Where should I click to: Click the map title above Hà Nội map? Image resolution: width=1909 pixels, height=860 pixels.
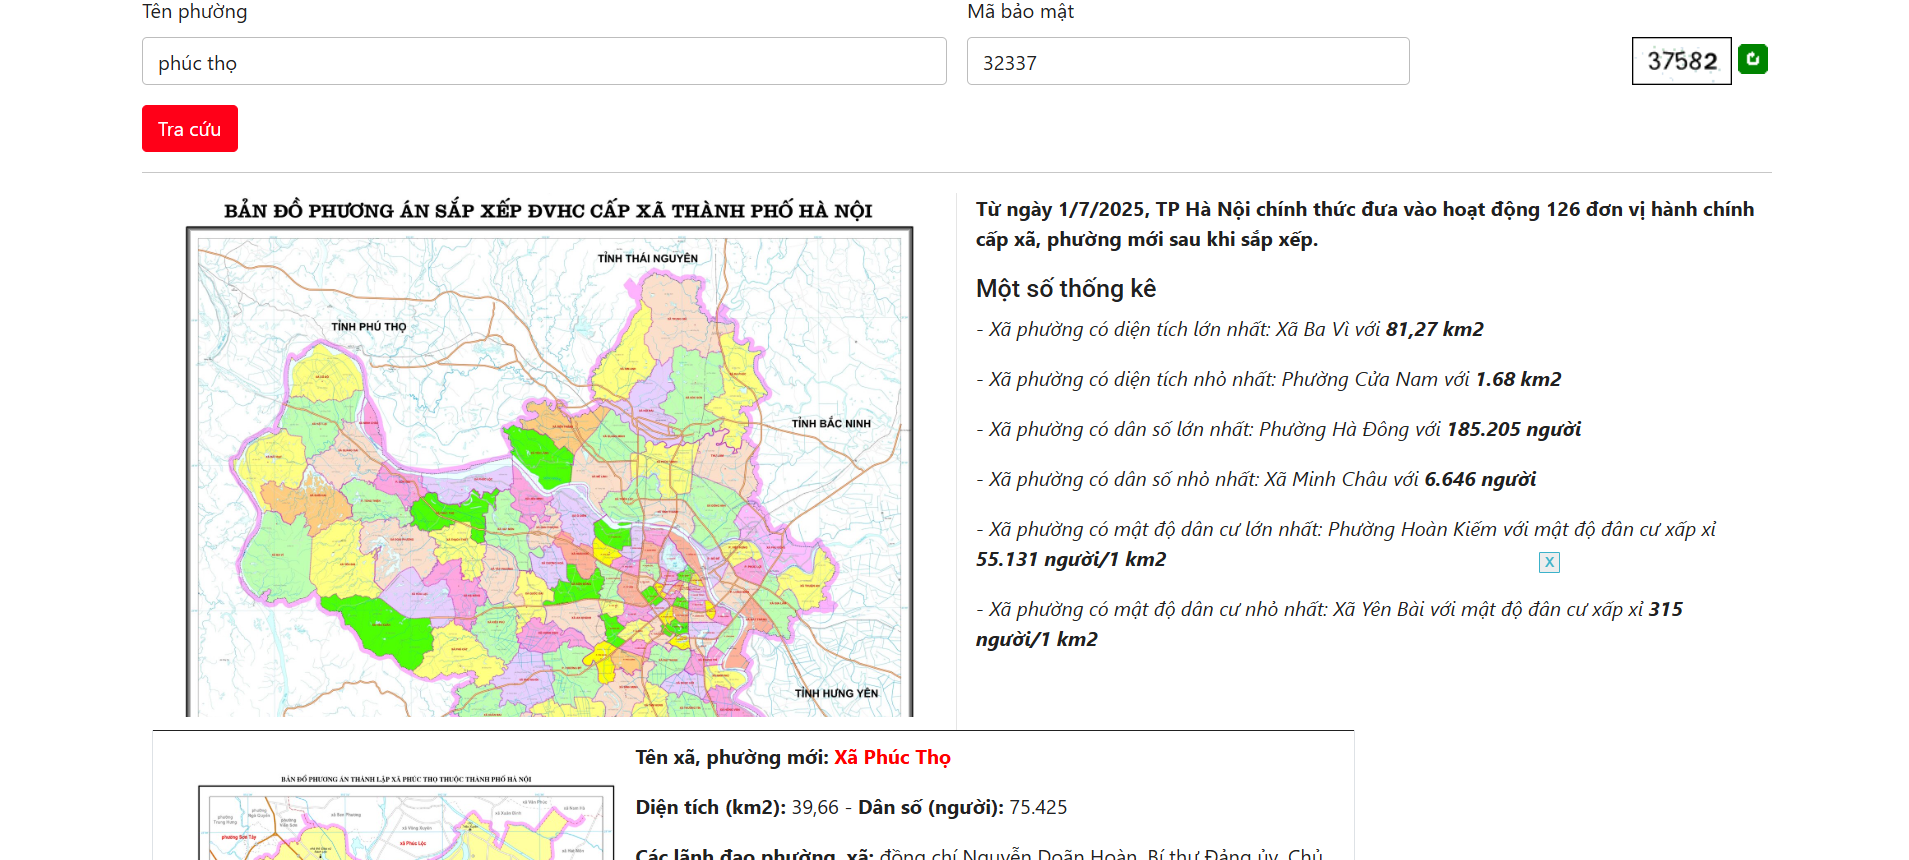[548, 211]
